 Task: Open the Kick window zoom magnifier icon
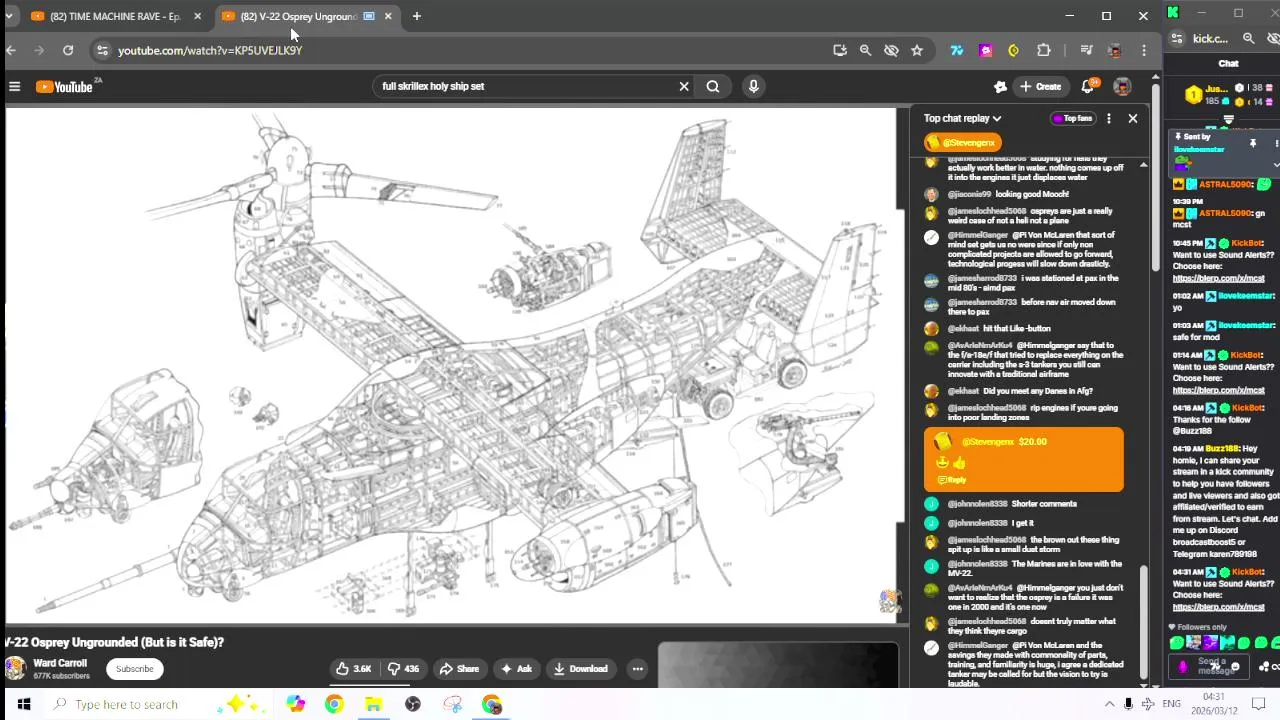[1248, 38]
